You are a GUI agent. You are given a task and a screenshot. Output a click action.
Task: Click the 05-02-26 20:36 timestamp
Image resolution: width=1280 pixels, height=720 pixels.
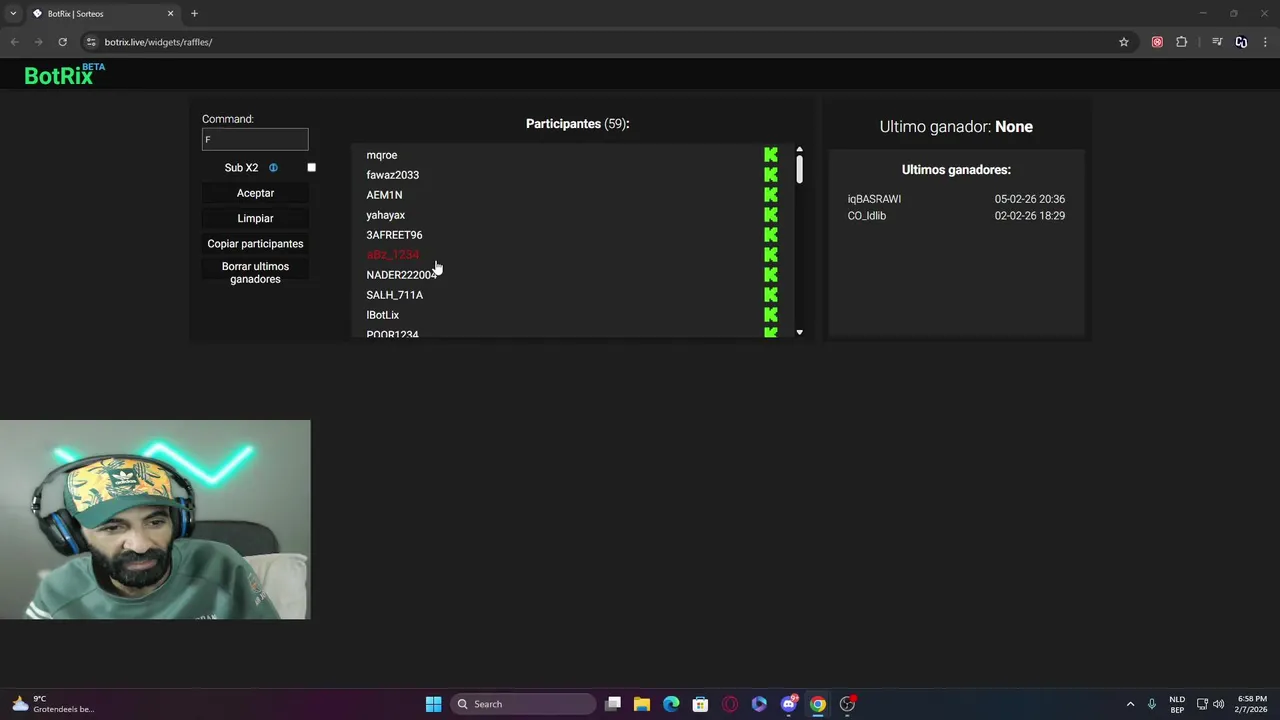1029,199
